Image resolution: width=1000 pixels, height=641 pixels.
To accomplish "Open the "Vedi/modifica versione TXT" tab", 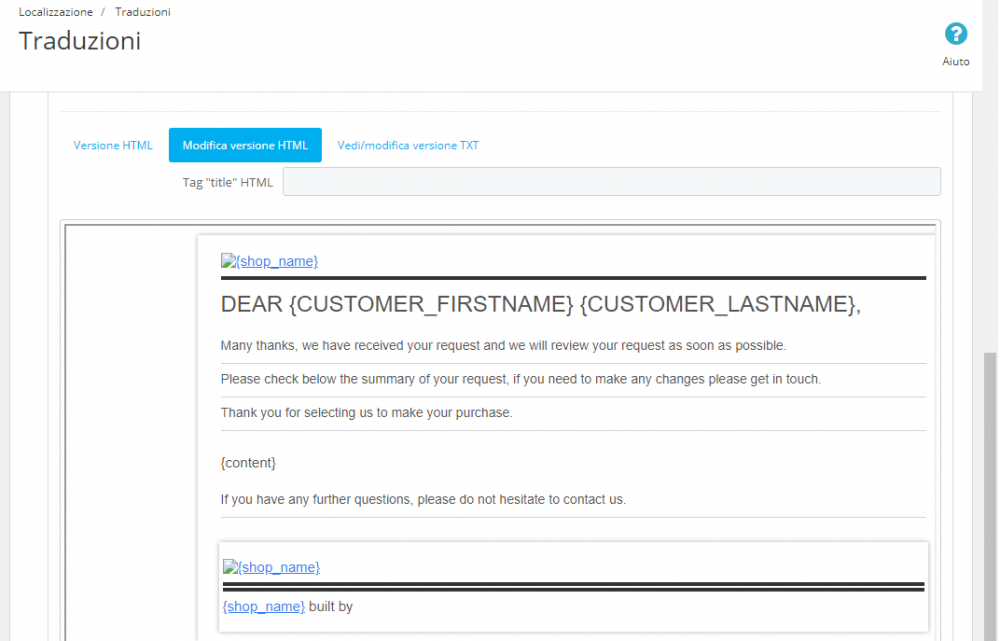I will [x=407, y=145].
